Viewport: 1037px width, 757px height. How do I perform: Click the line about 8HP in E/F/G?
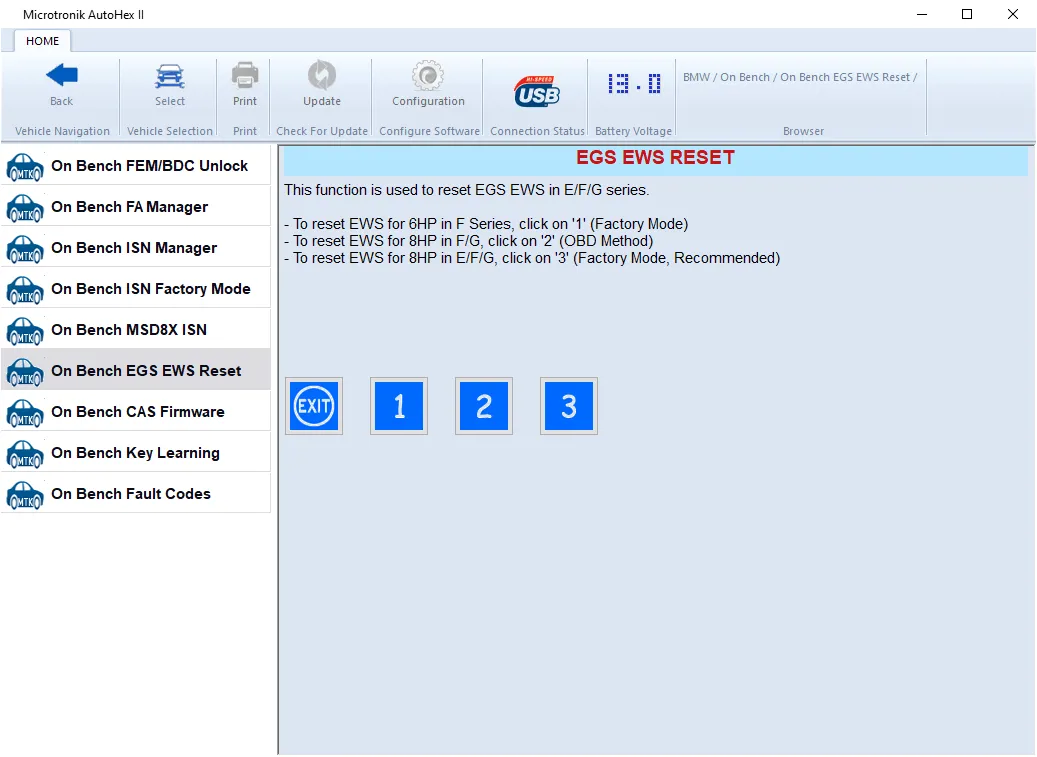tap(532, 259)
